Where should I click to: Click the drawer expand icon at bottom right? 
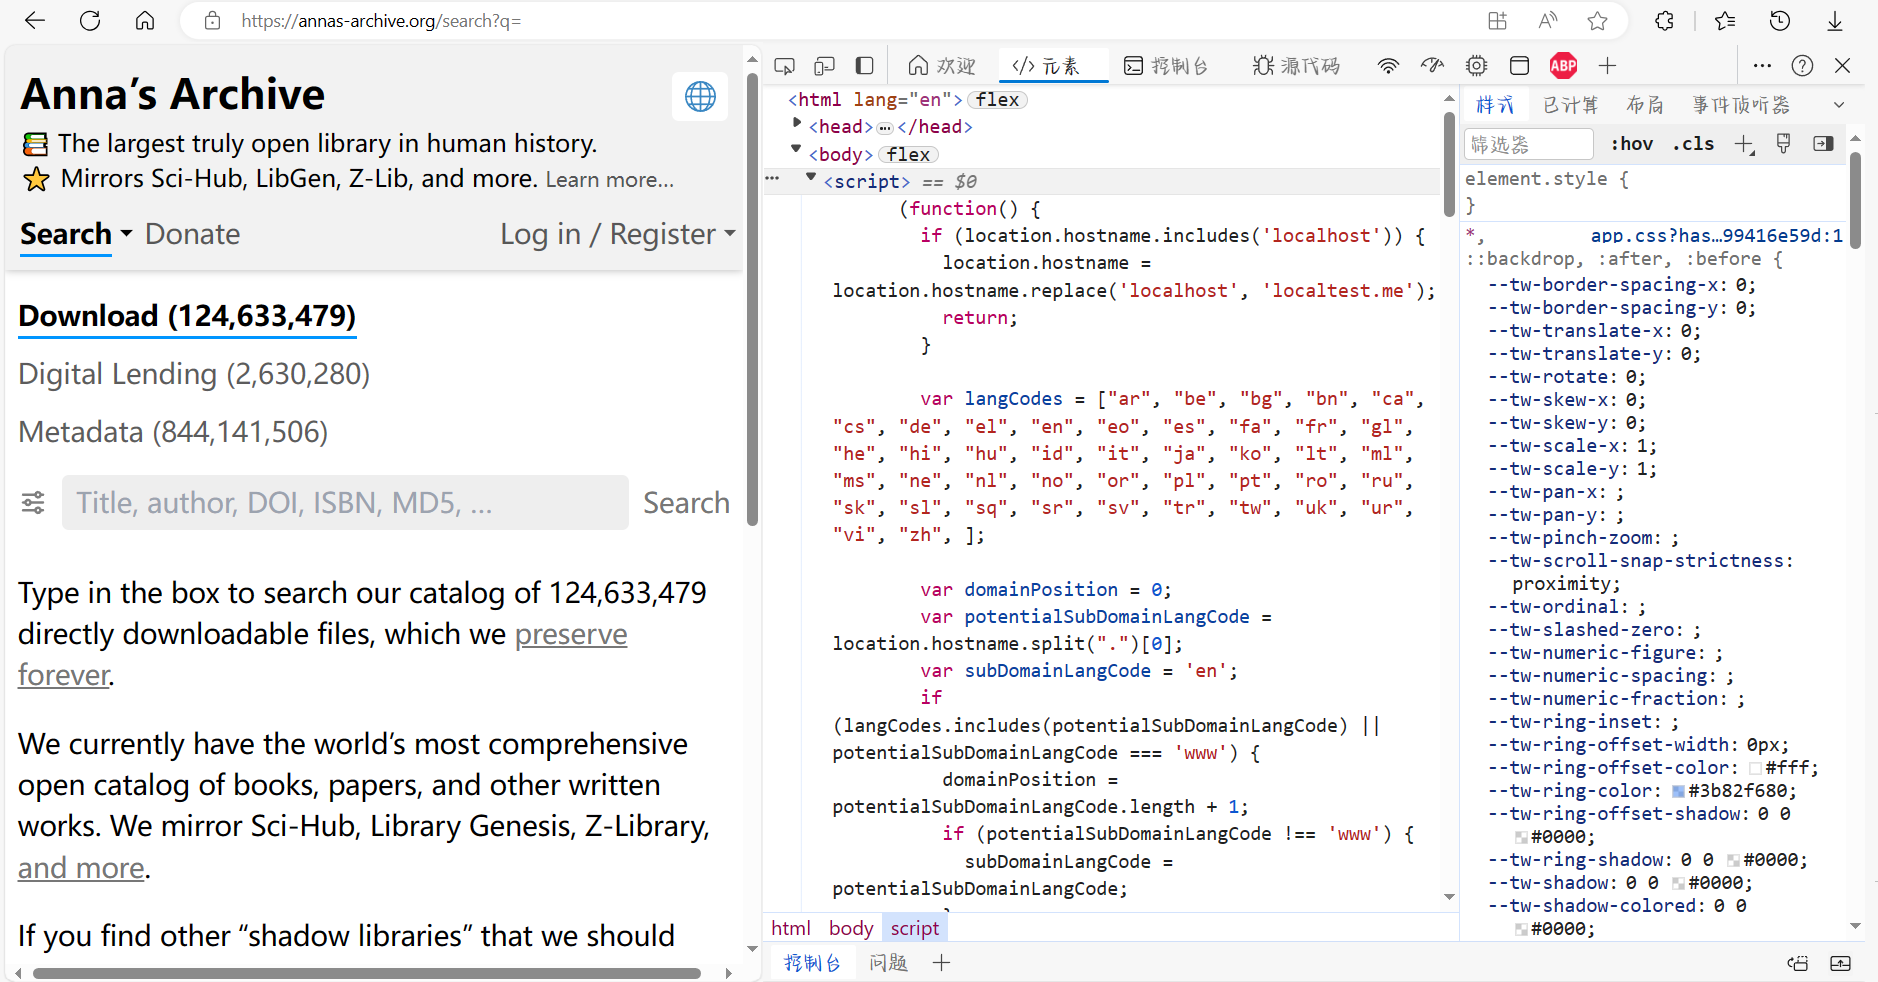[x=1840, y=963]
